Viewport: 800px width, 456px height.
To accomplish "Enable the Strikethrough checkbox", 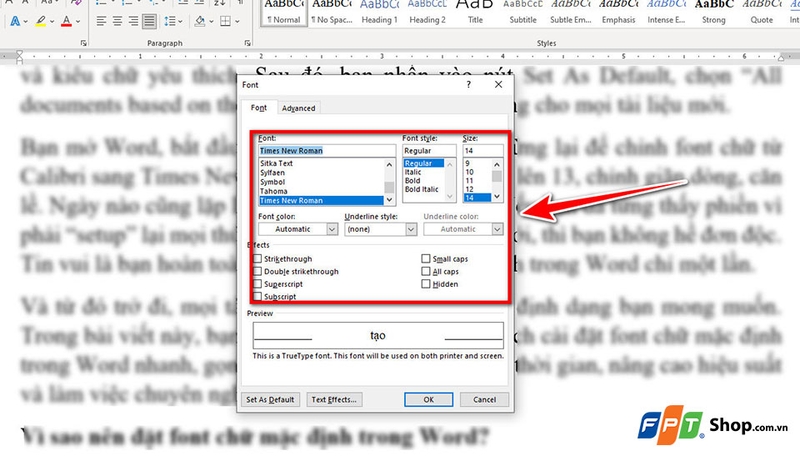I will [258, 259].
